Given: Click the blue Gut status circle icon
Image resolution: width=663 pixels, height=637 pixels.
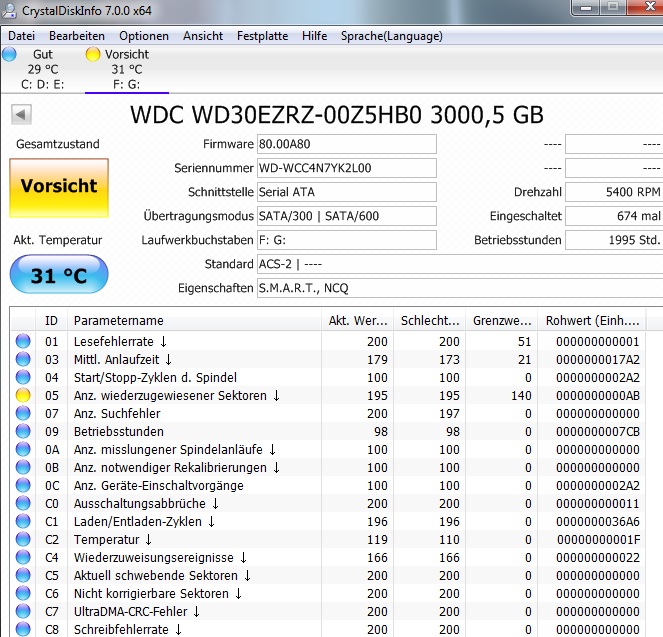Looking at the screenshot, I should coord(9,54).
